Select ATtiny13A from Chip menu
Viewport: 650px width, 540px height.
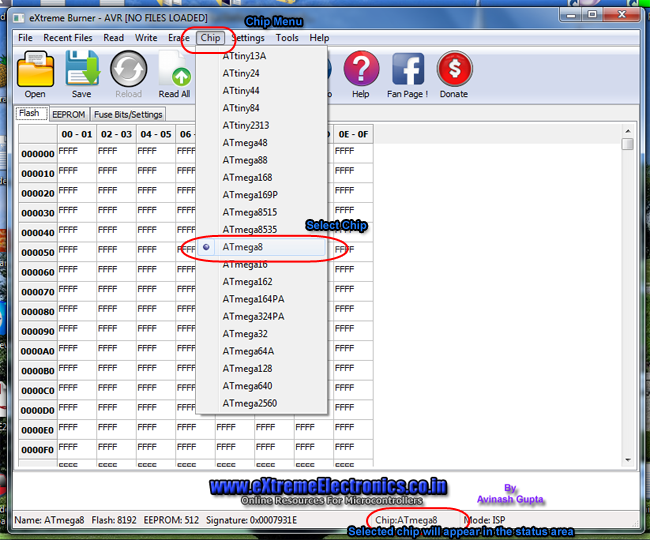261,56
